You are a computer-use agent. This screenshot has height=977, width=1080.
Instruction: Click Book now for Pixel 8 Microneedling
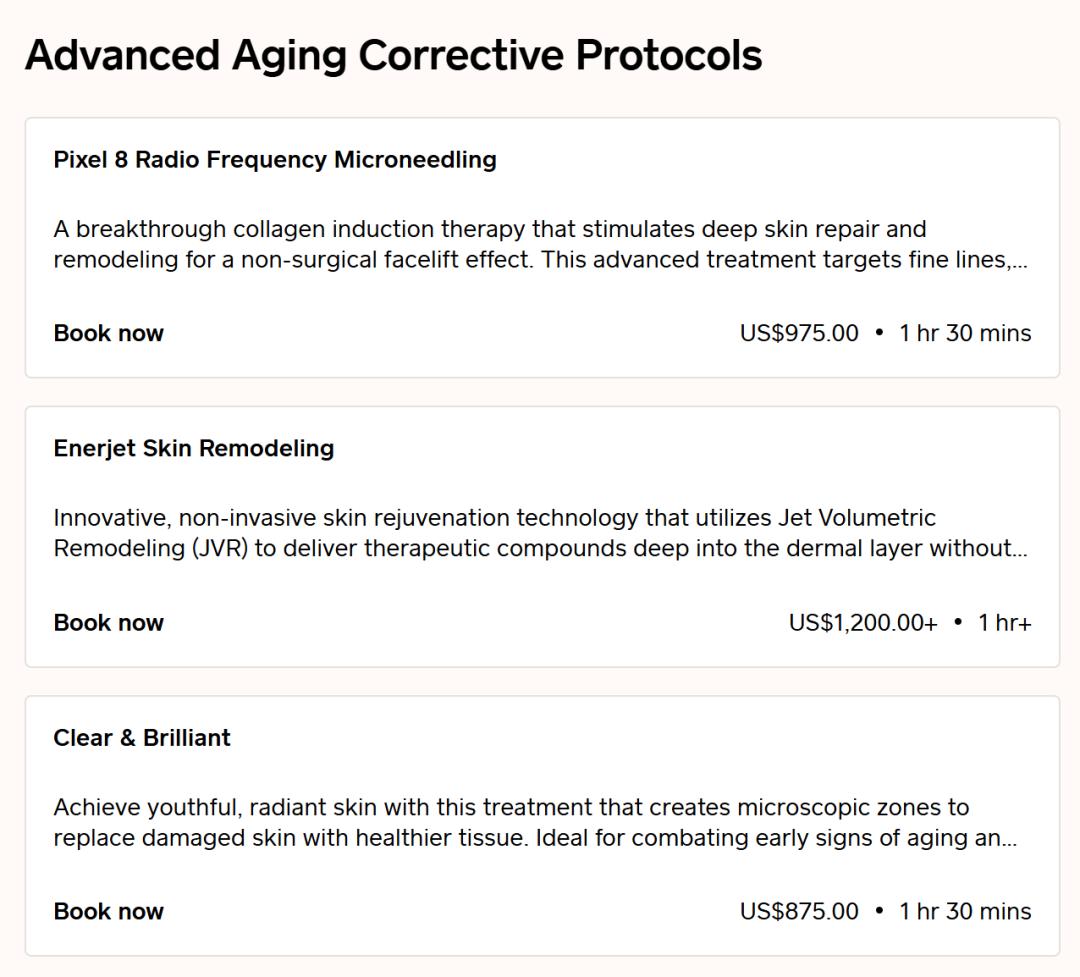click(x=108, y=333)
